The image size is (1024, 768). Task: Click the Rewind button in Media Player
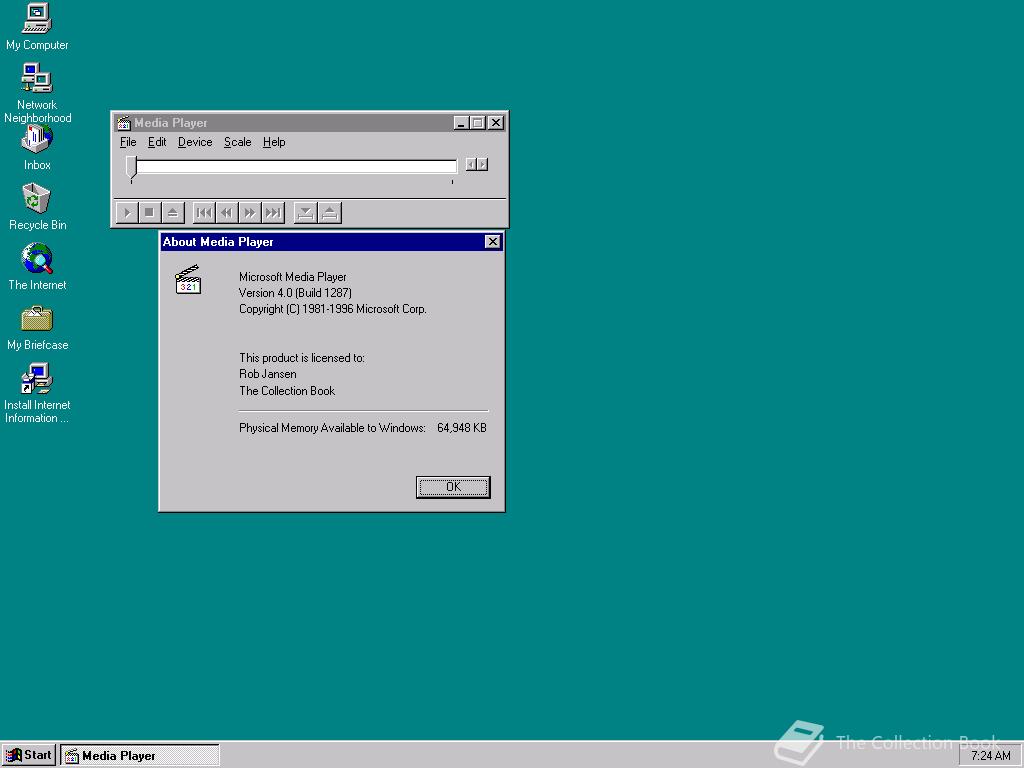coord(227,213)
